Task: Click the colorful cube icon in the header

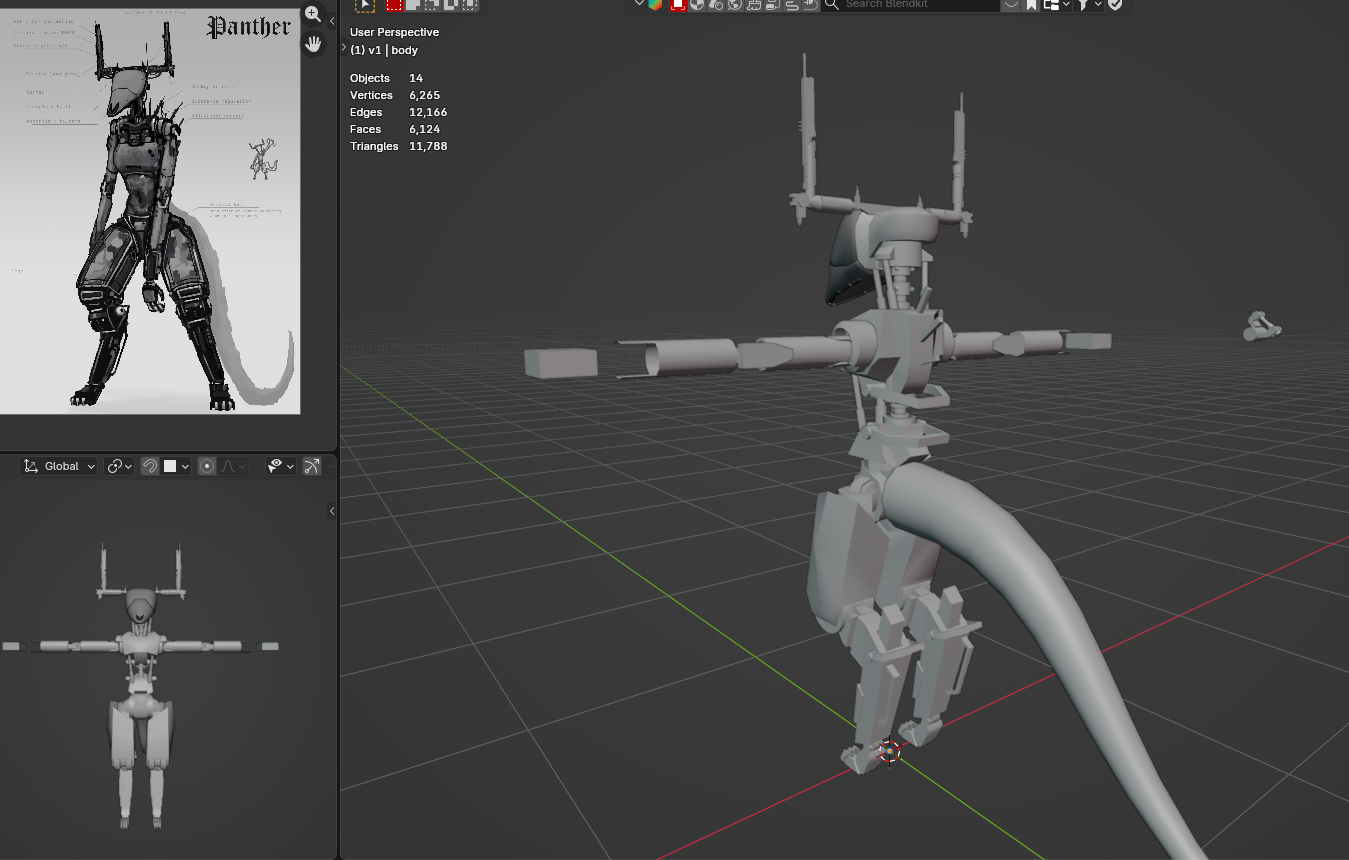Action: pyautogui.click(x=655, y=4)
